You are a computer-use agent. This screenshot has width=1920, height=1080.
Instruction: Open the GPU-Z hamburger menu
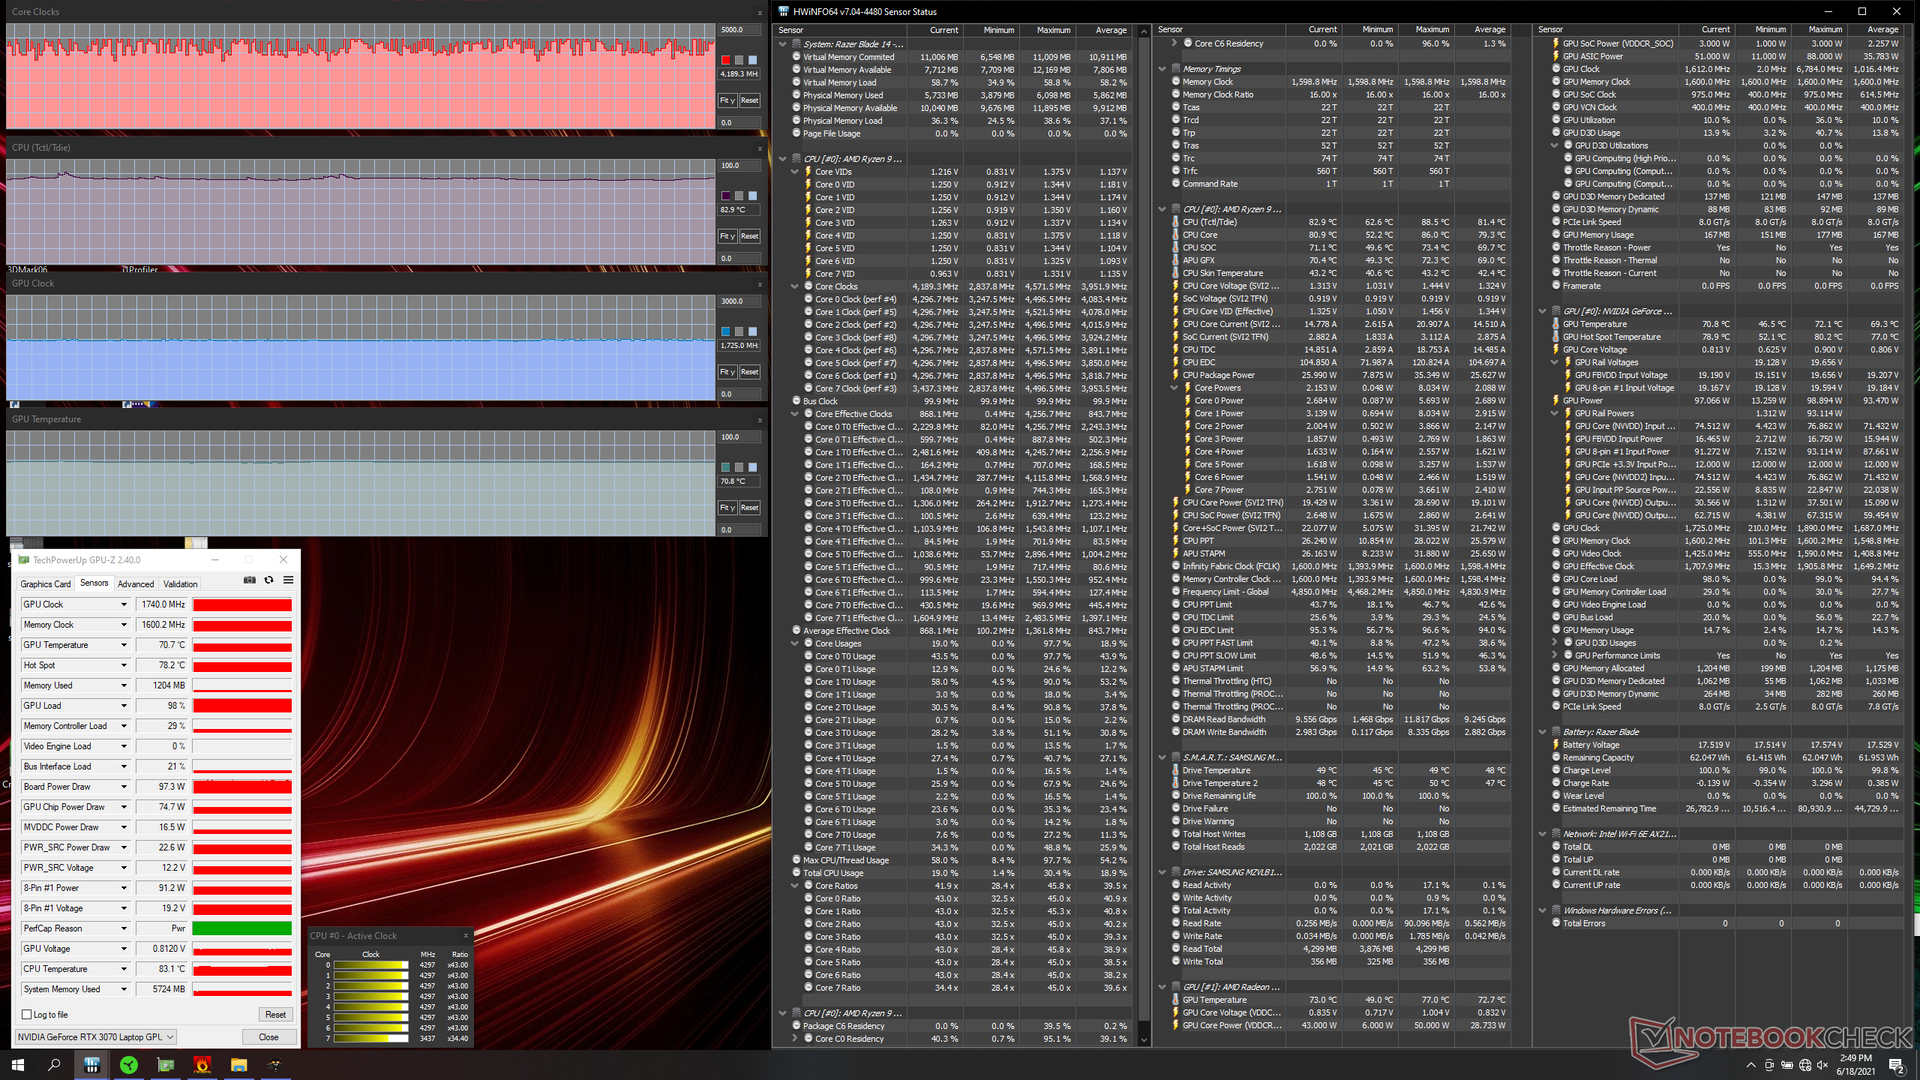(288, 580)
